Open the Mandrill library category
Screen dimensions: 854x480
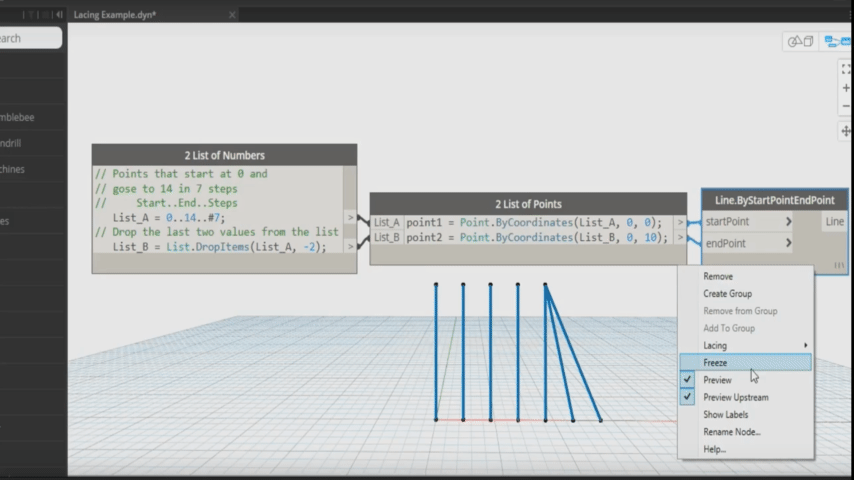[10, 143]
